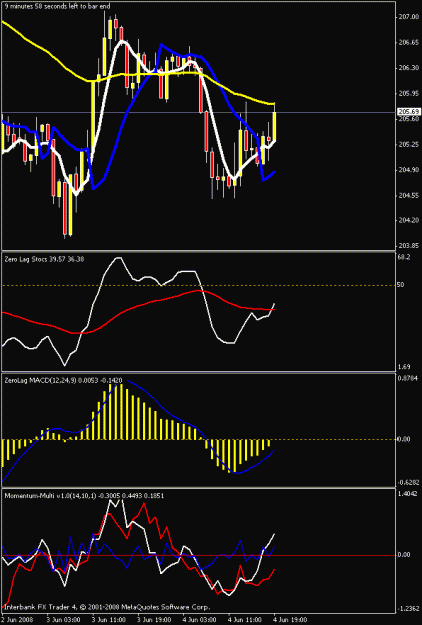Image resolution: width=422 pixels, height=625 pixels.
Task: Click the 206.30 price axis label
Action: click(x=408, y=68)
